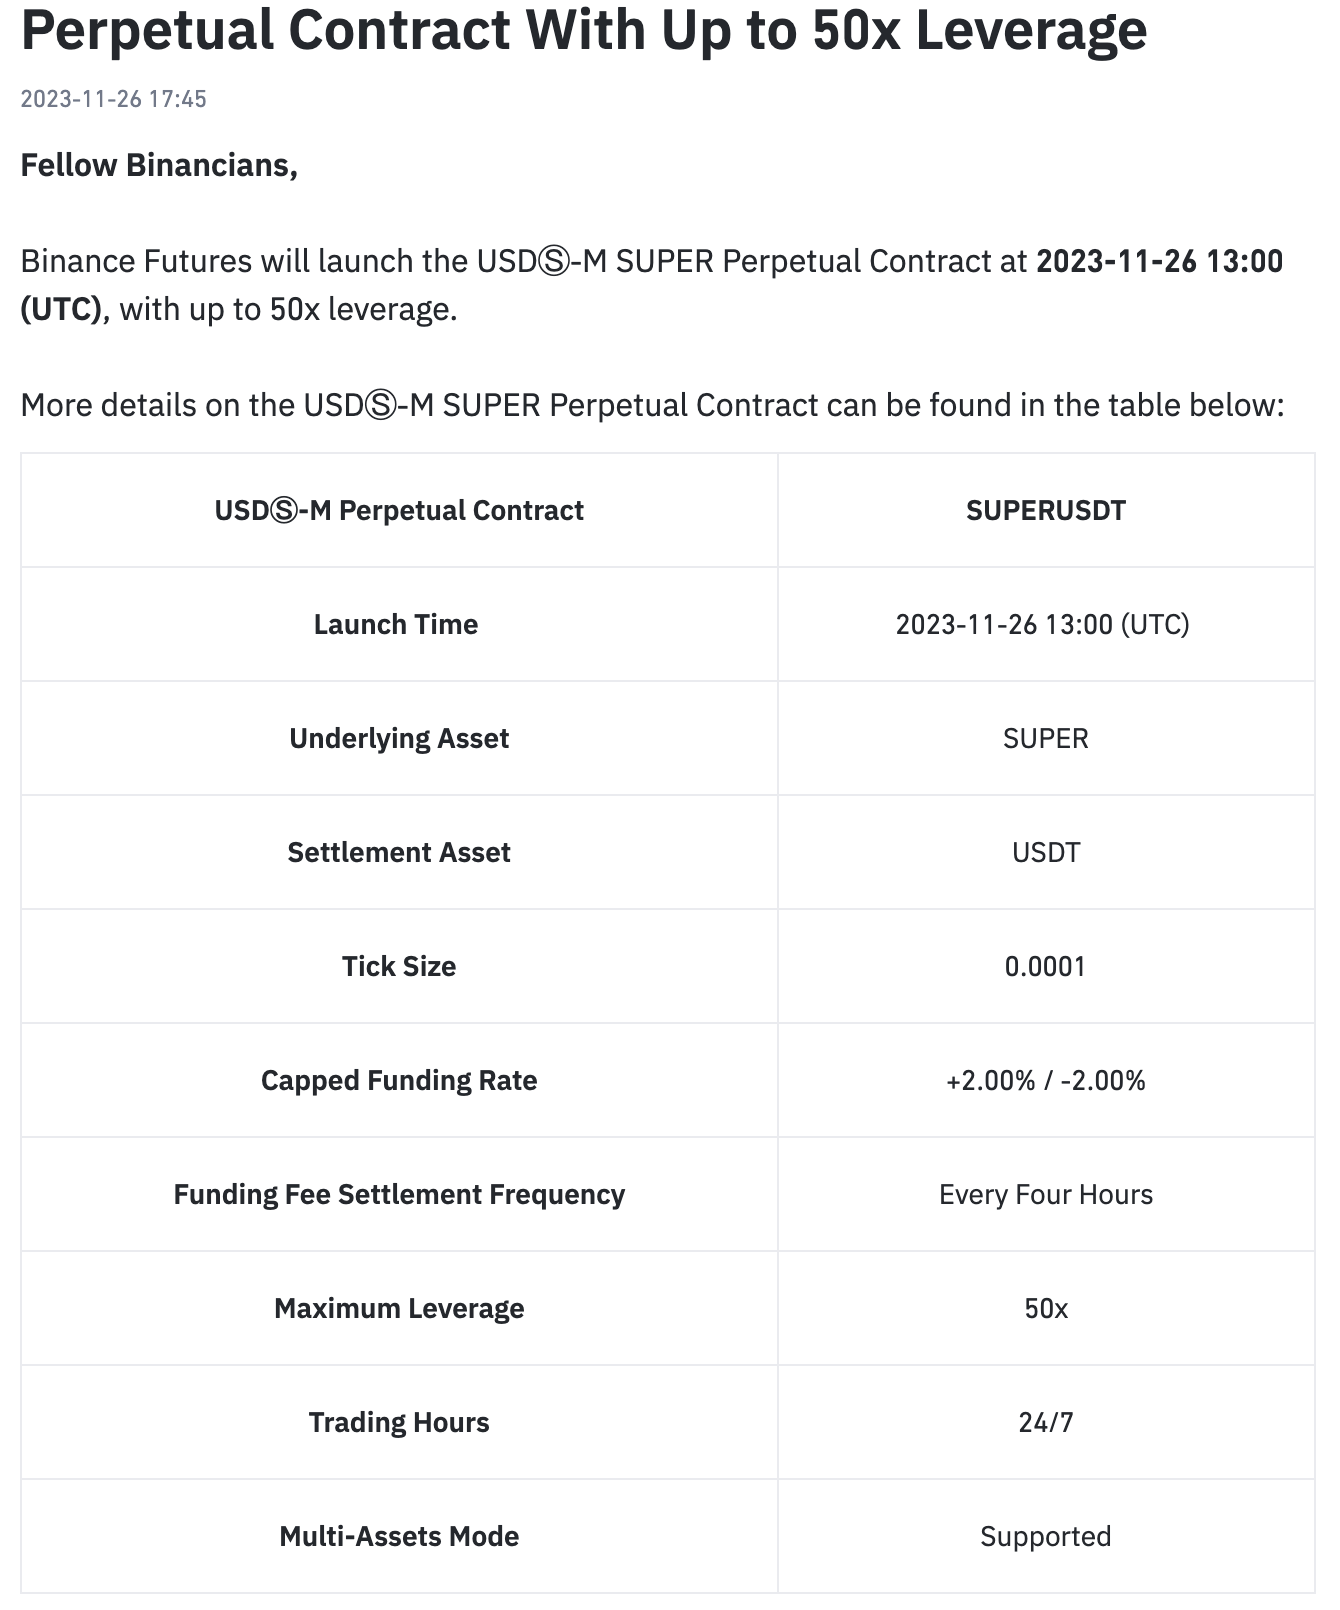The height and width of the screenshot is (1610, 1340).
Task: Click the Launch Time row label
Action: click(396, 624)
